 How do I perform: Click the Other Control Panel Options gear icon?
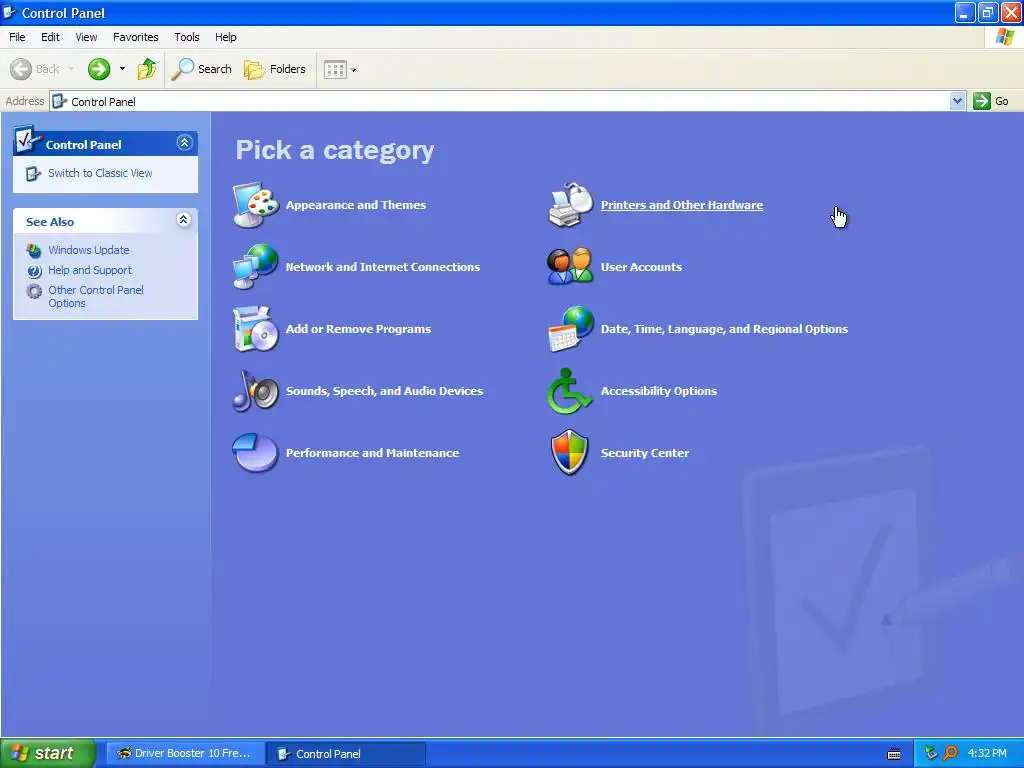[x=34, y=291]
